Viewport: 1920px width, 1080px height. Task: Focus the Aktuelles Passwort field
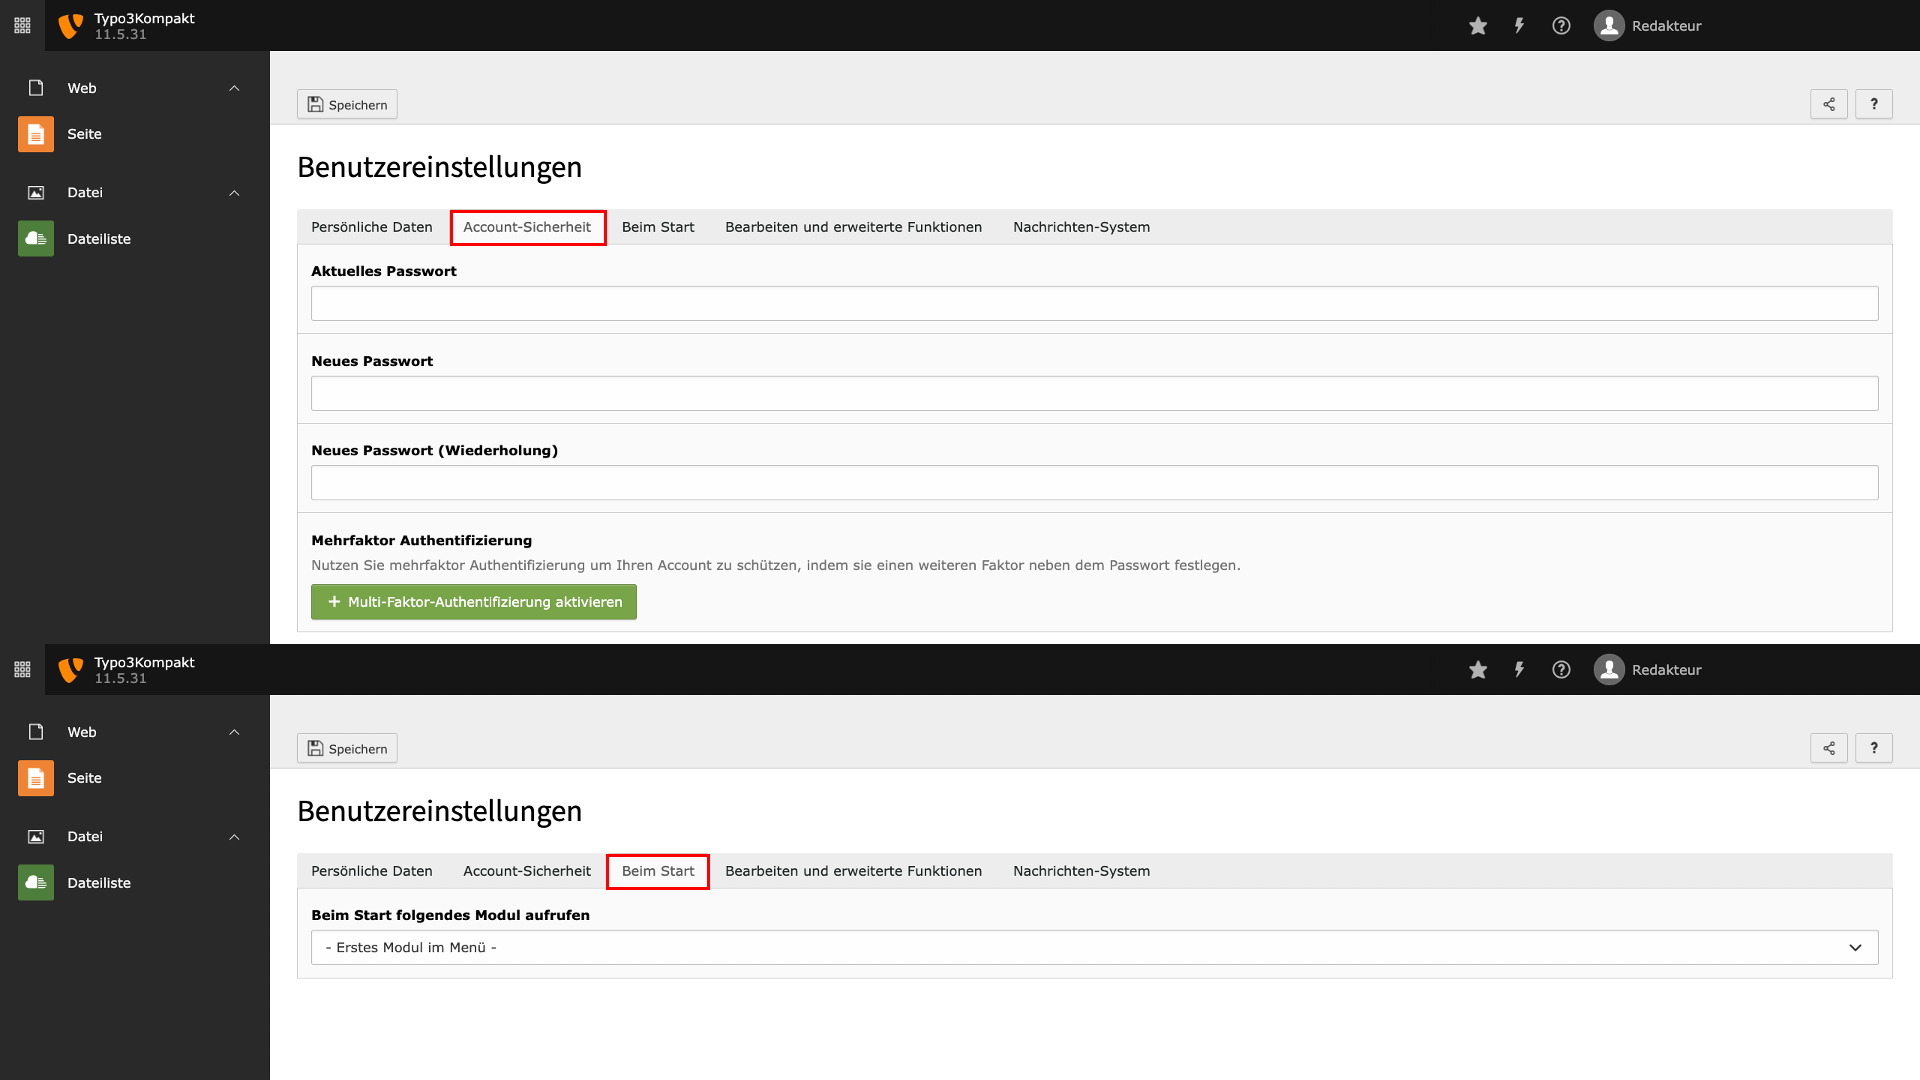tap(1094, 303)
